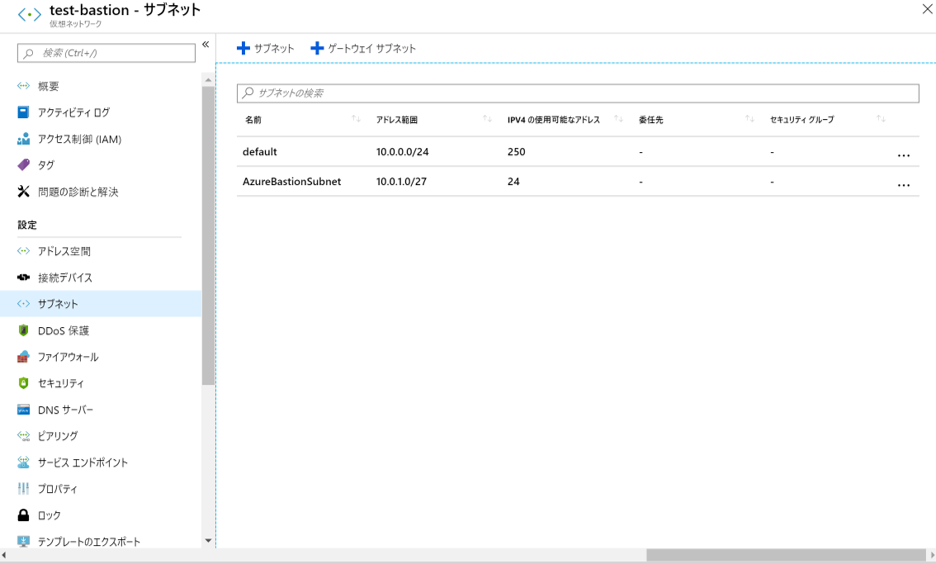The image size is (936, 563).
Task: Focus the 検索 (Ctrl+/) sidebar field
Action: [x=106, y=53]
